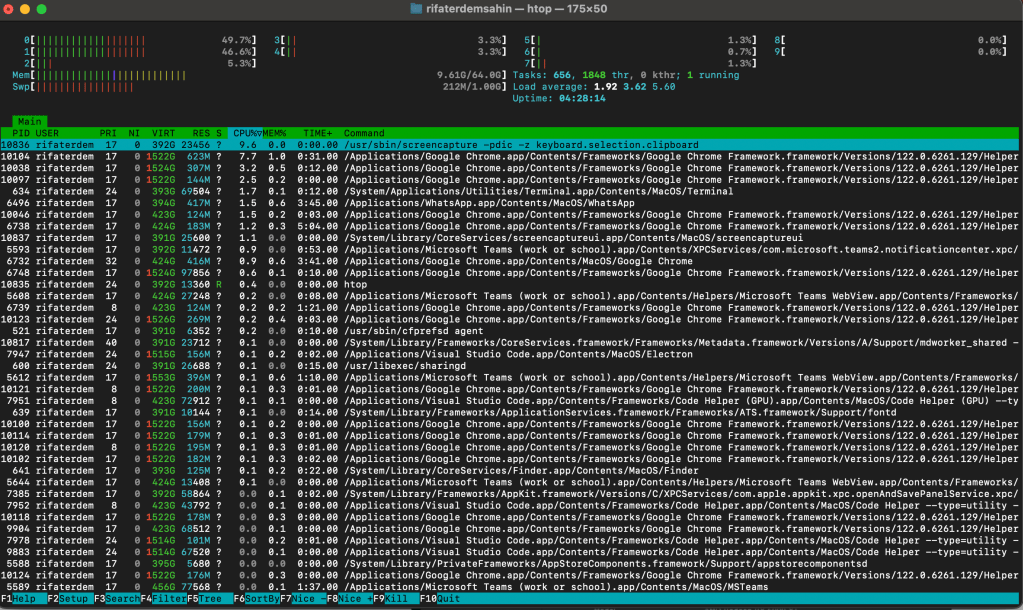Screen dimensions: 1023x610
Task: Click F7 Nice minus button
Action: coord(303,599)
